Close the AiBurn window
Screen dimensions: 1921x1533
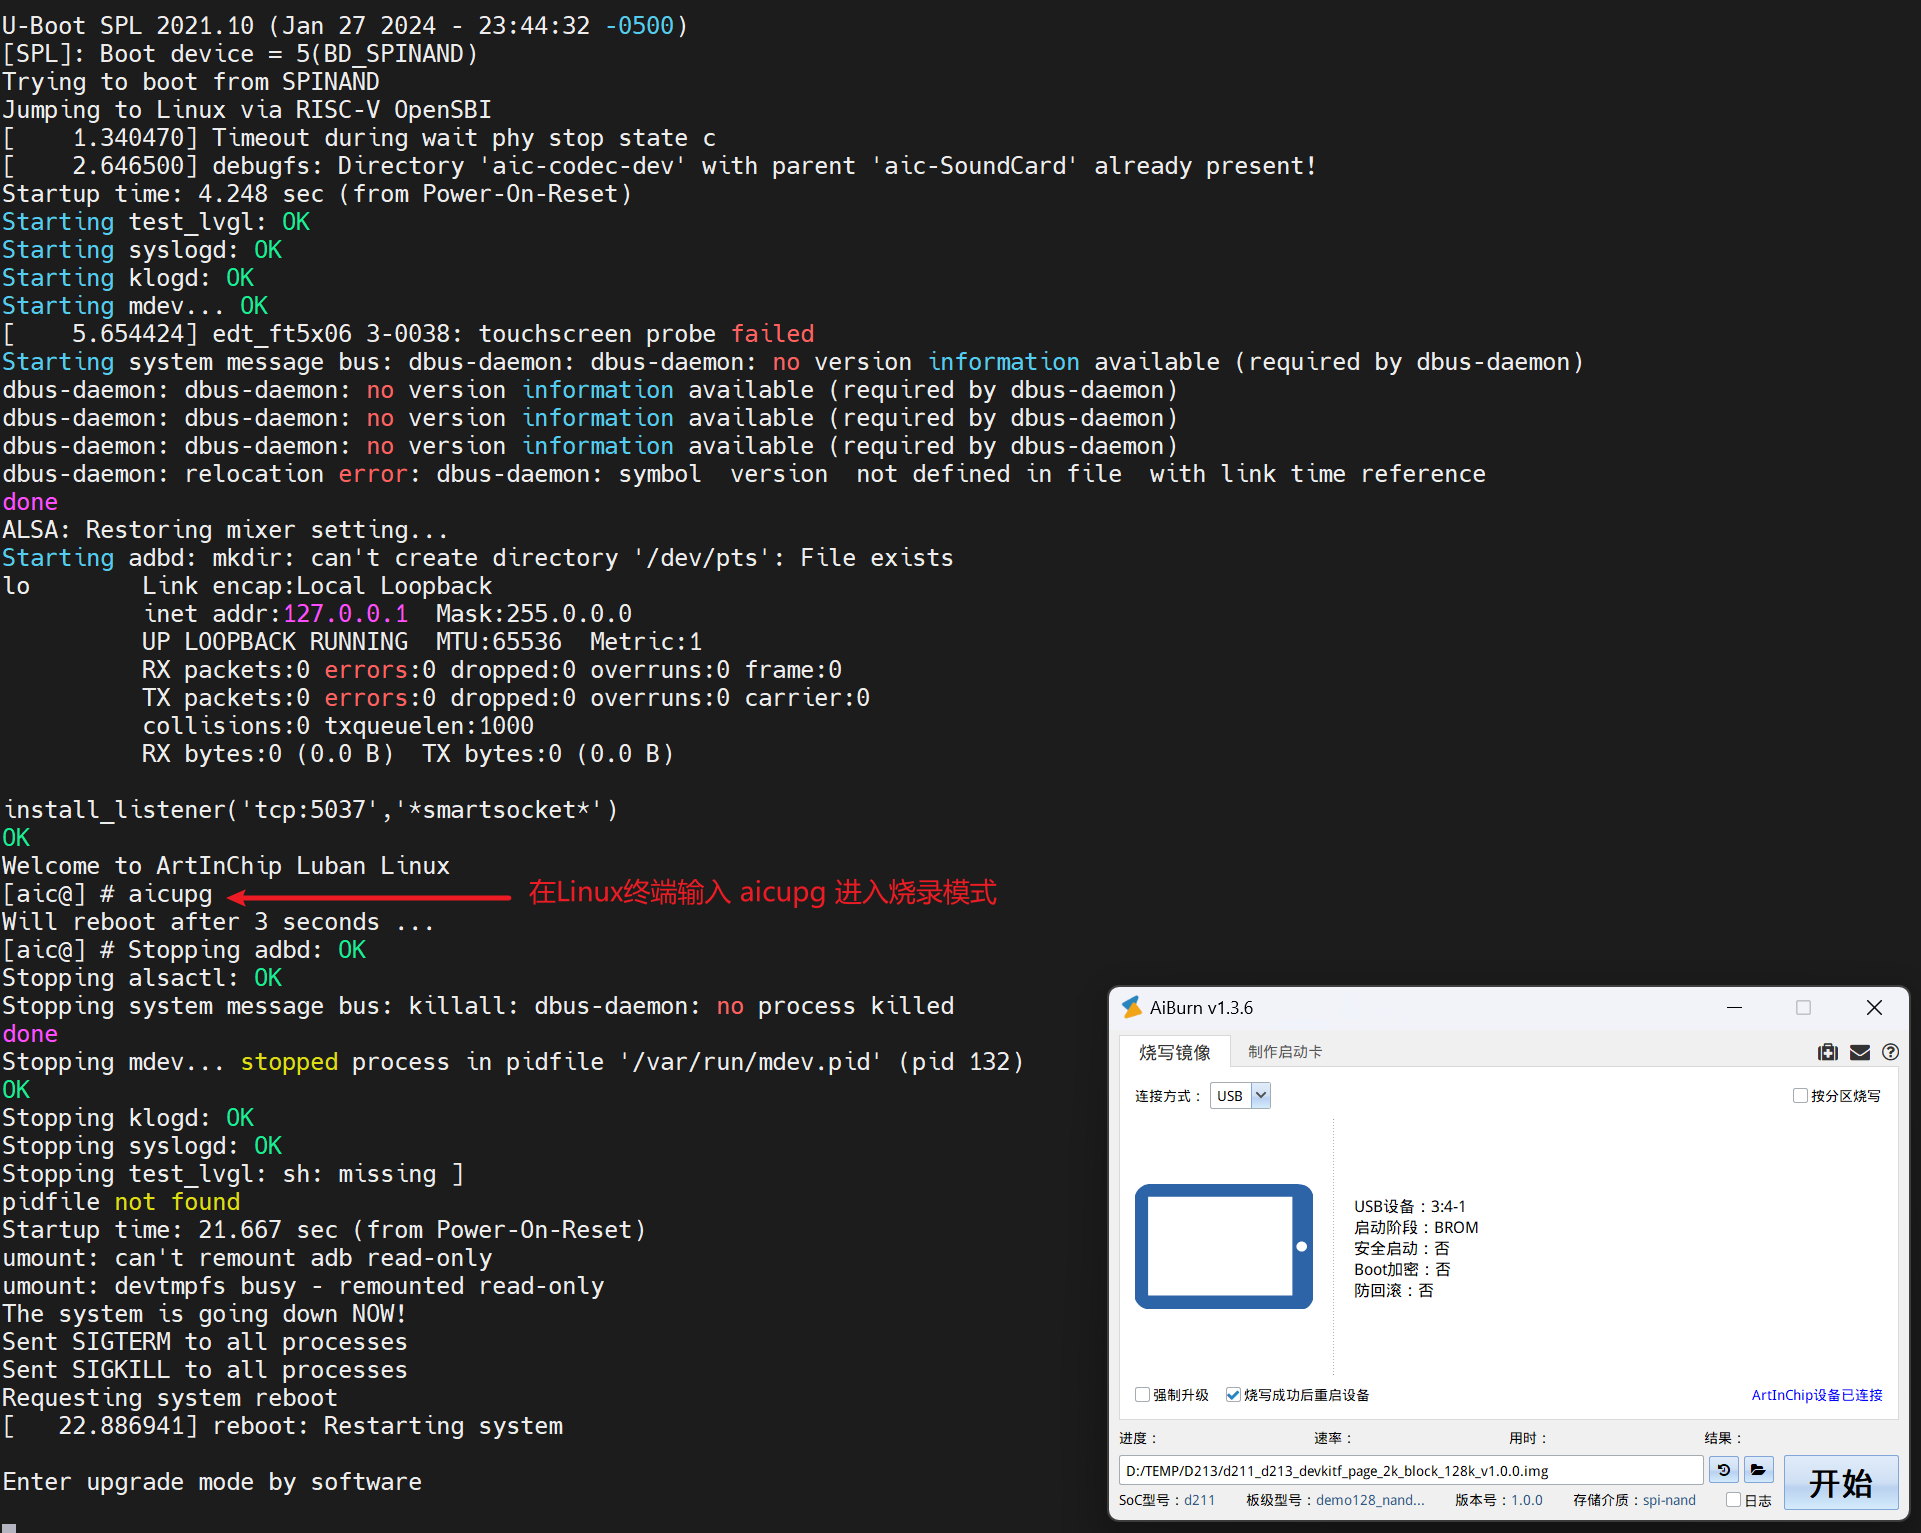[x=1874, y=1007]
